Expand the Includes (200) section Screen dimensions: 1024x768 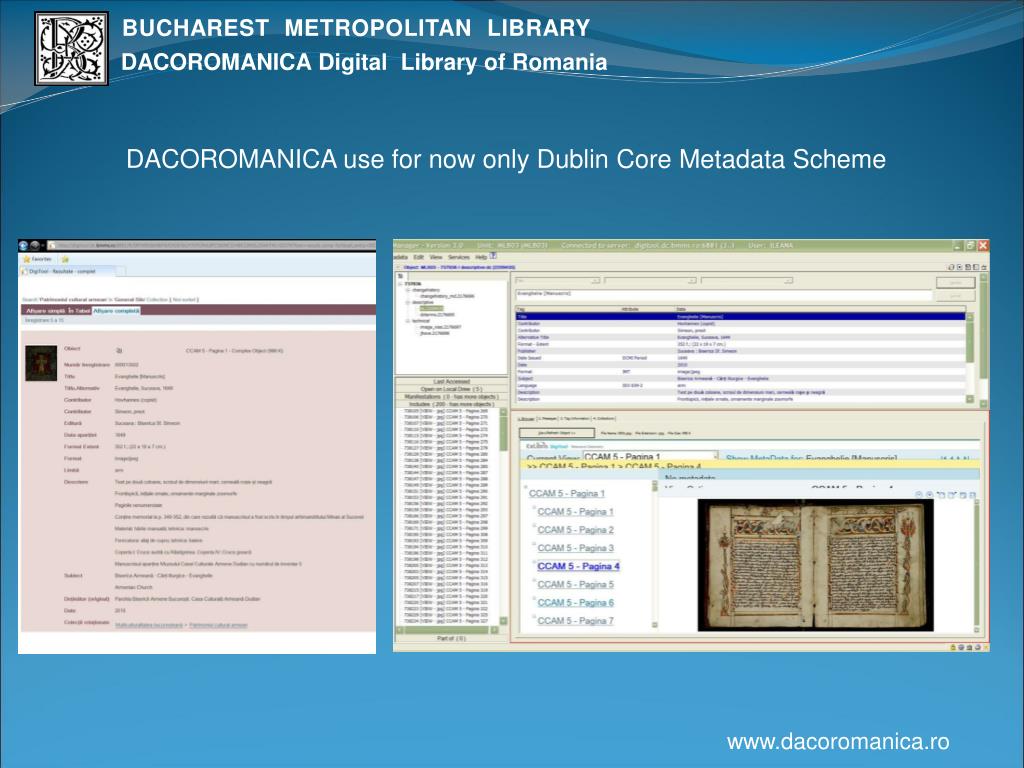click(x=451, y=404)
